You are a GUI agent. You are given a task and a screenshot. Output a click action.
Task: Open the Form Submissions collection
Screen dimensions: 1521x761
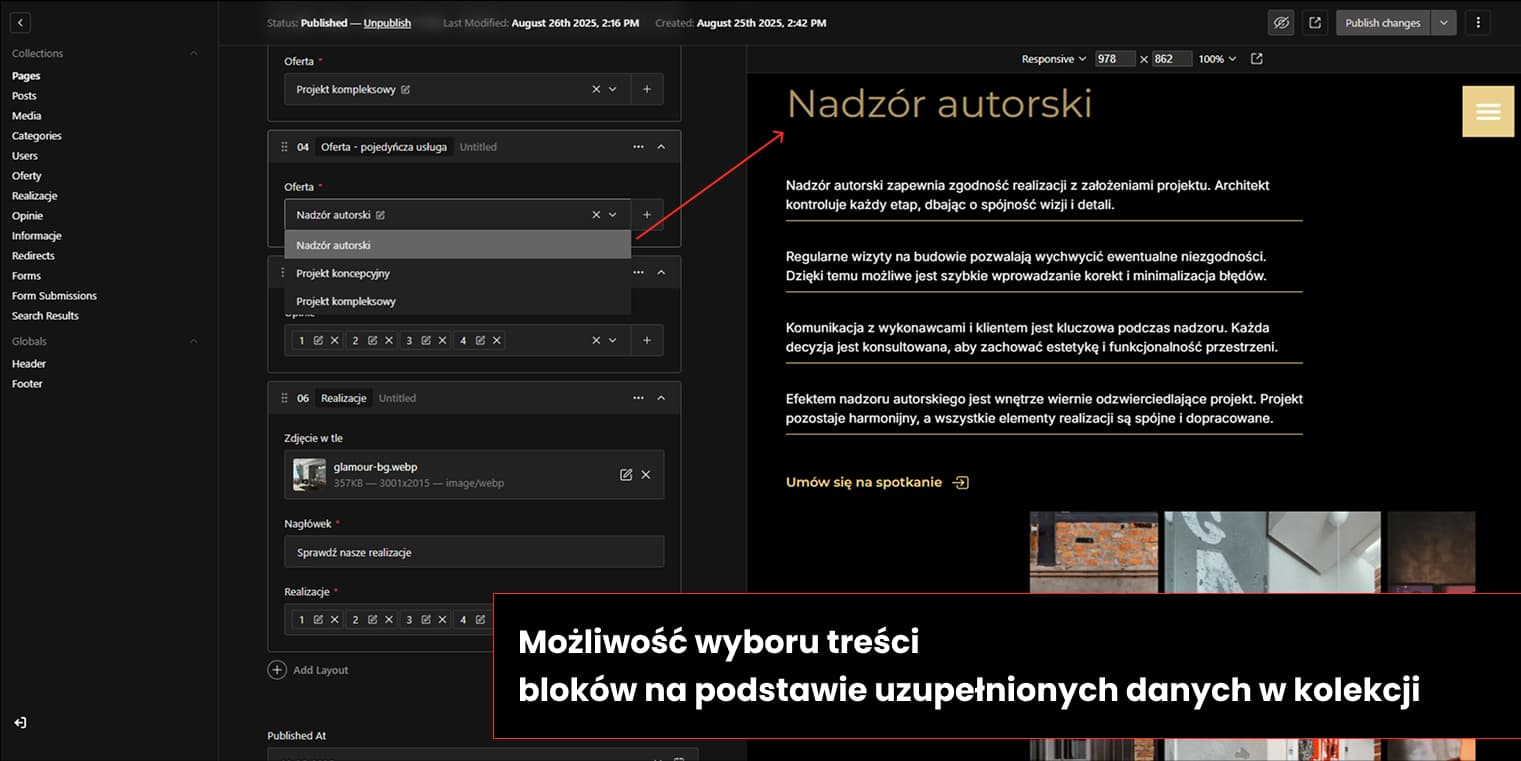[x=54, y=295]
